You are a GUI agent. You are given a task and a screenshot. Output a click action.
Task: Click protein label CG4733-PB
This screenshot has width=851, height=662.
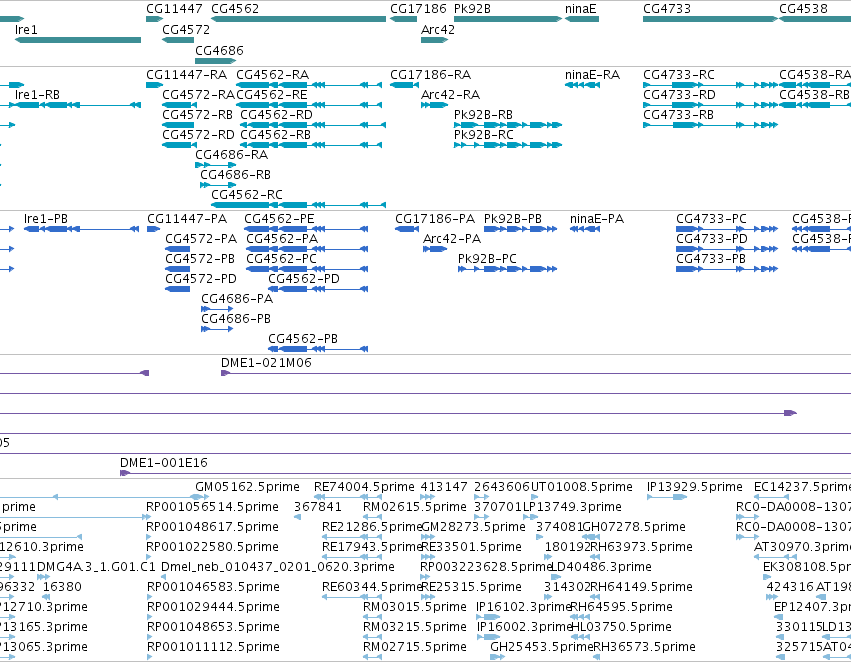711,259
